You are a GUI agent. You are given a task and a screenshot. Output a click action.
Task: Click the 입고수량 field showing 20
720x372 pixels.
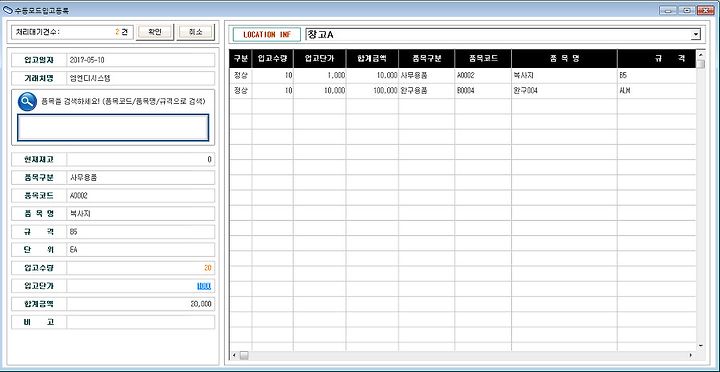(x=141, y=268)
